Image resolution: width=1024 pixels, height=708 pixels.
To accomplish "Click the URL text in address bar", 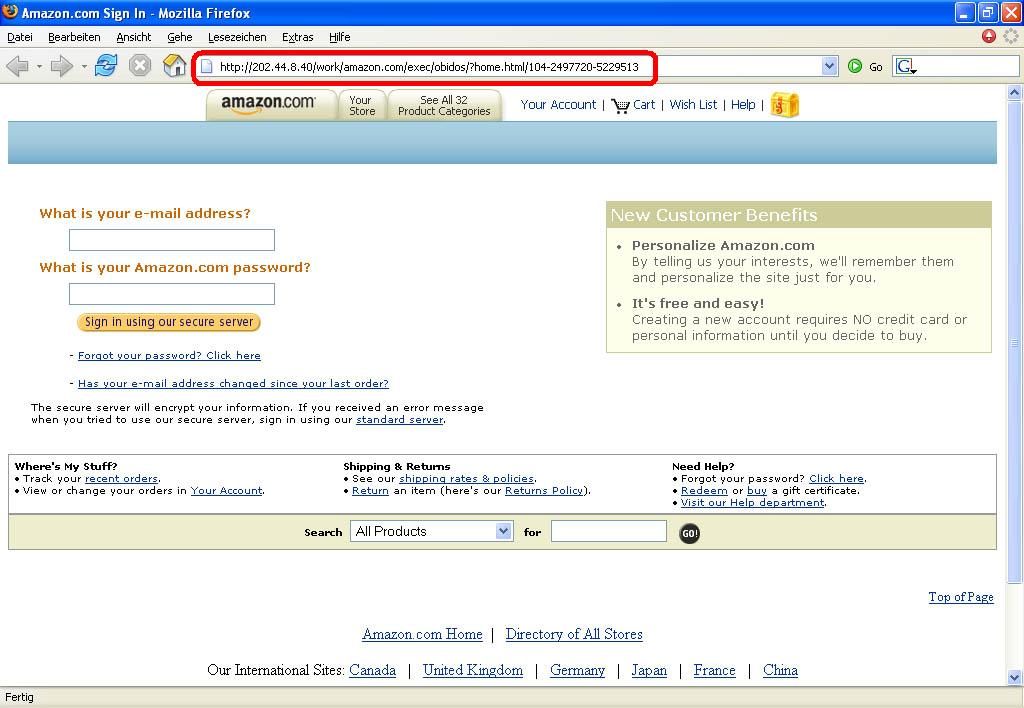I will click(429, 67).
